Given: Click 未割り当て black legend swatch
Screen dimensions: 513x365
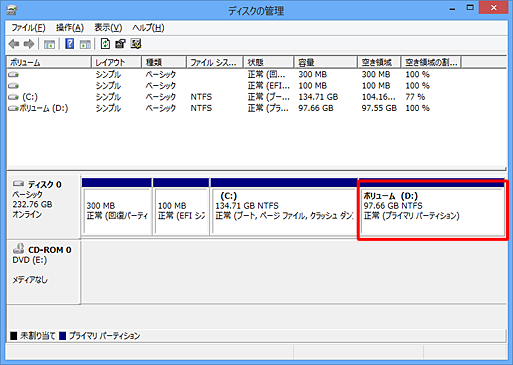Looking at the screenshot, I should (14, 336).
